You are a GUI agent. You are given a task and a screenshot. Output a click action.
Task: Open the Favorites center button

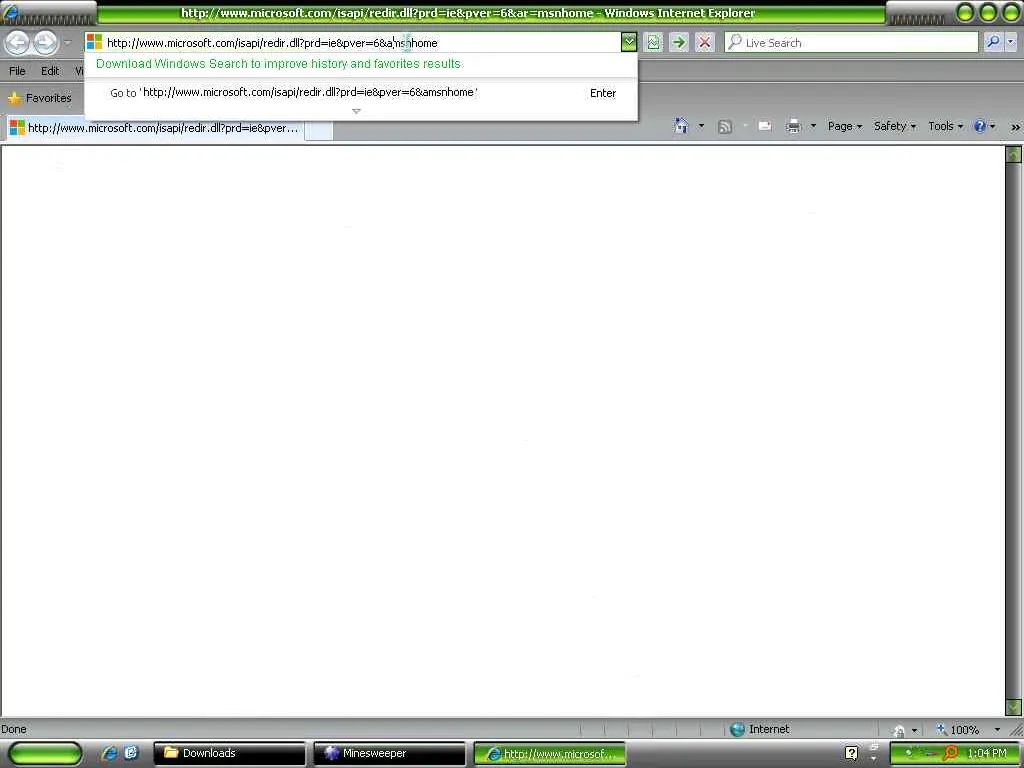pos(40,98)
